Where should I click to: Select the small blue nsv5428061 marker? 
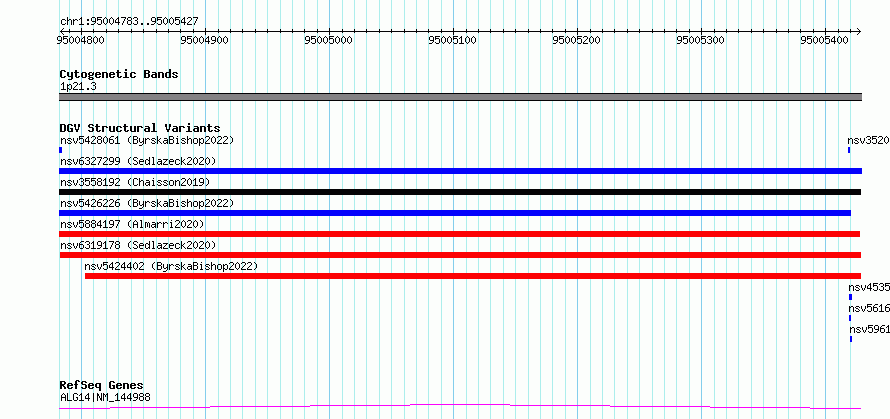61,150
